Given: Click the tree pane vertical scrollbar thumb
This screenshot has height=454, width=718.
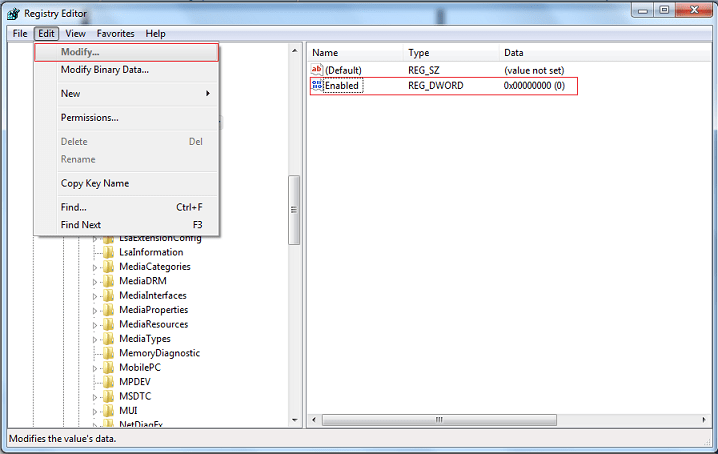Looking at the screenshot, I should click(x=294, y=210).
